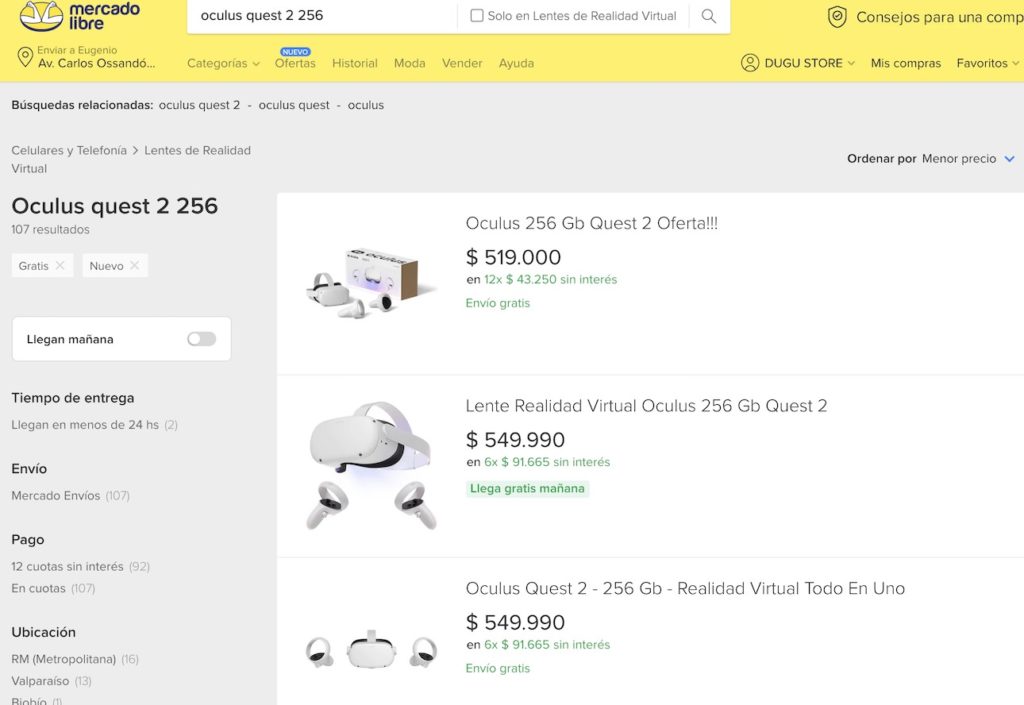Click the Oculus 256 Gb Quest 2 Oferta thumbnail

(371, 283)
